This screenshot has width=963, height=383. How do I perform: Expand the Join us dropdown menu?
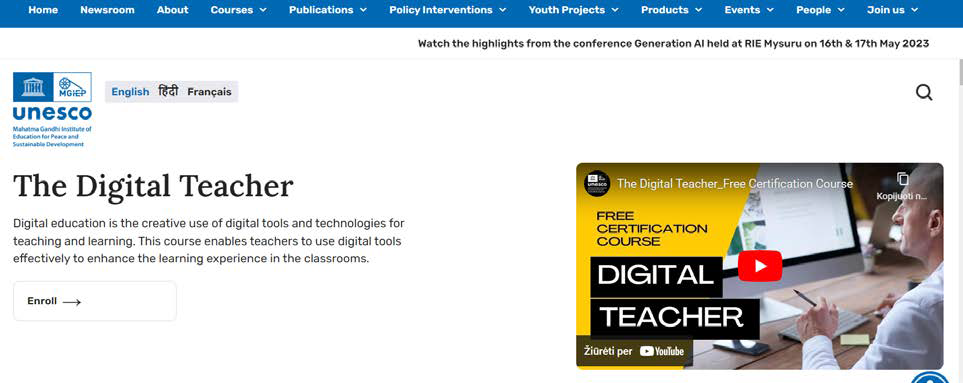tap(892, 10)
